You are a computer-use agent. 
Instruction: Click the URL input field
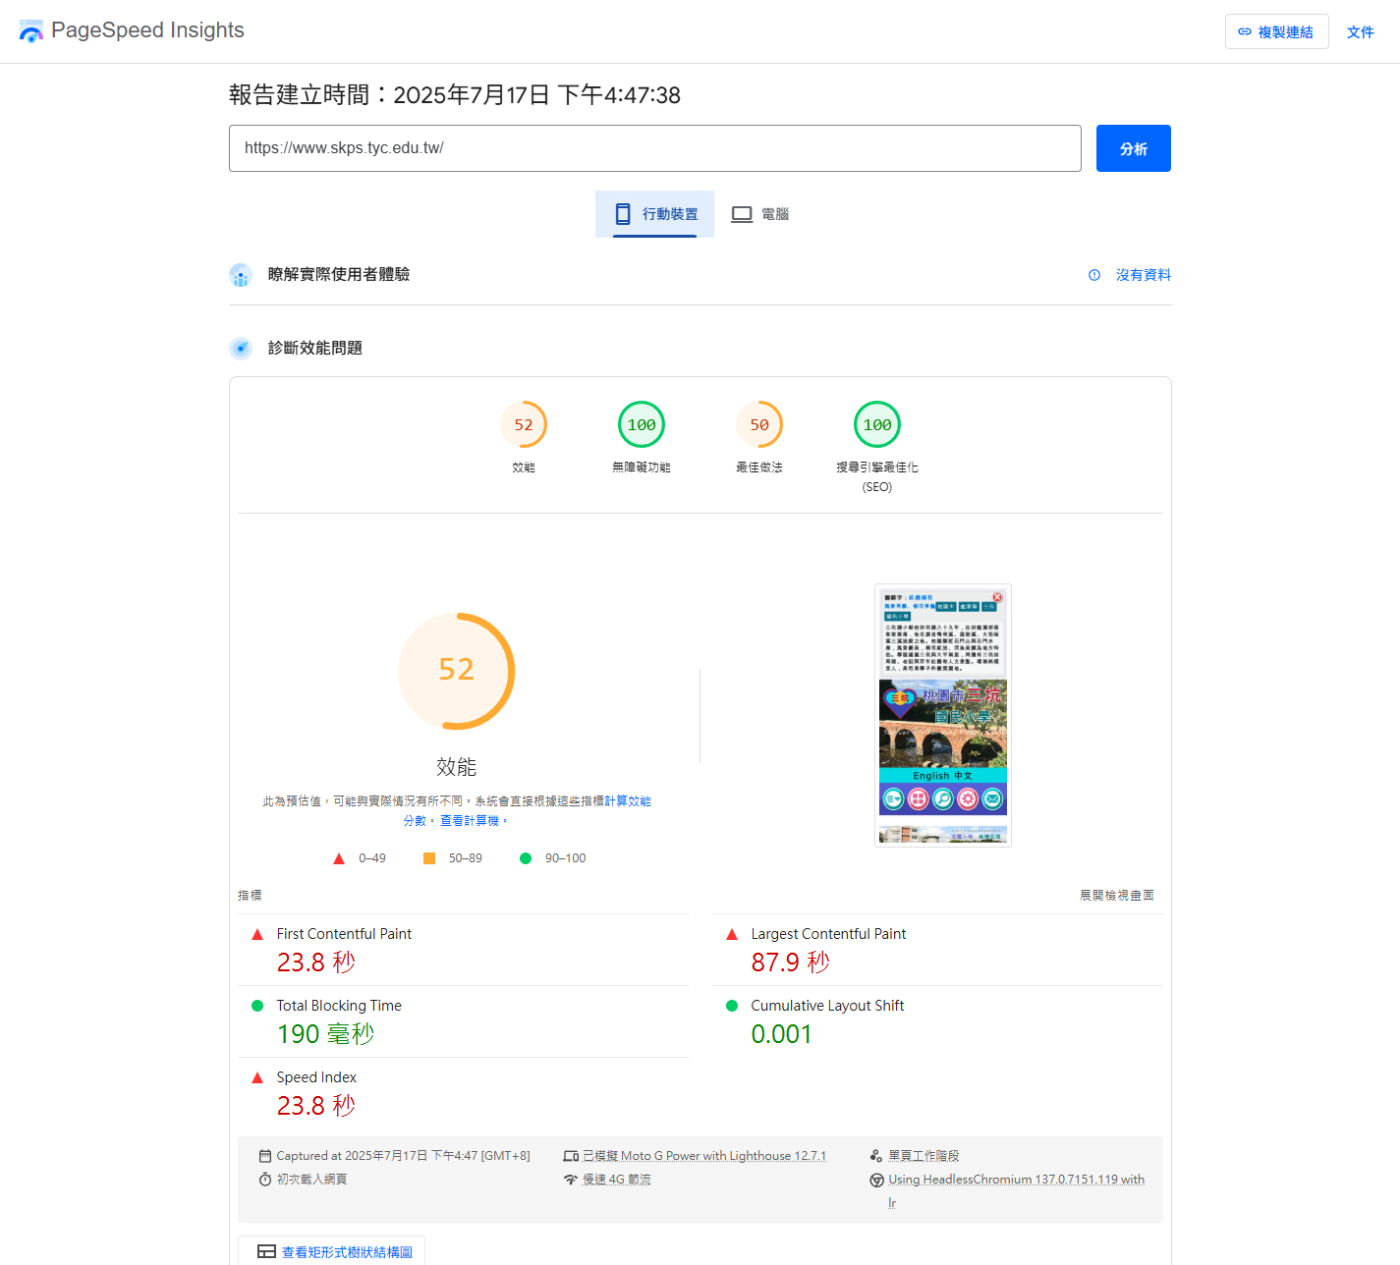pyautogui.click(x=654, y=148)
